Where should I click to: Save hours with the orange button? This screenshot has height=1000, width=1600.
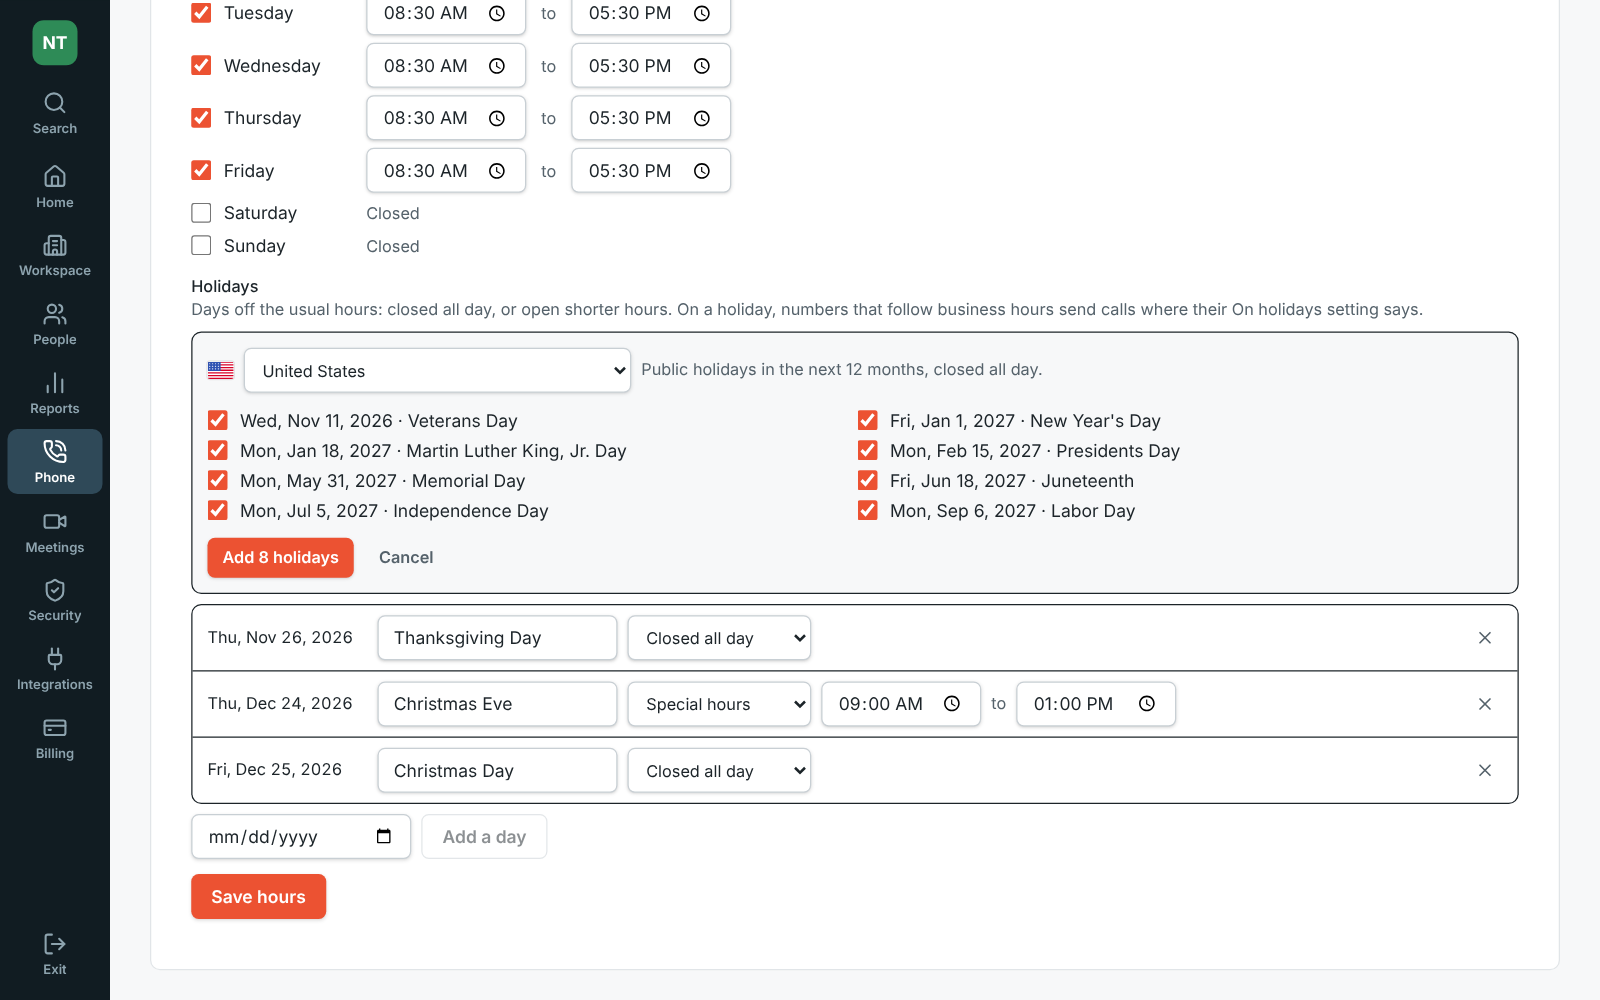pyautogui.click(x=258, y=897)
